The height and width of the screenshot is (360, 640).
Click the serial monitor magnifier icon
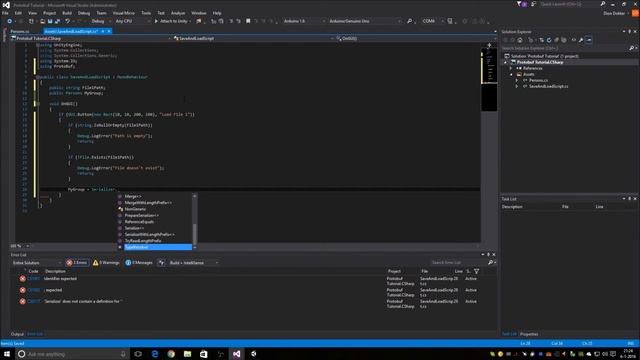tap(409, 21)
